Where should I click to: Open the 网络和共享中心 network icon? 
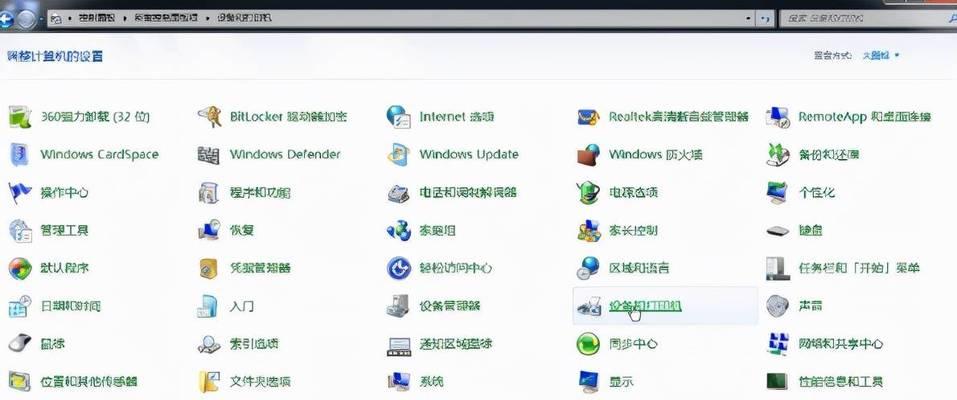(x=778, y=344)
